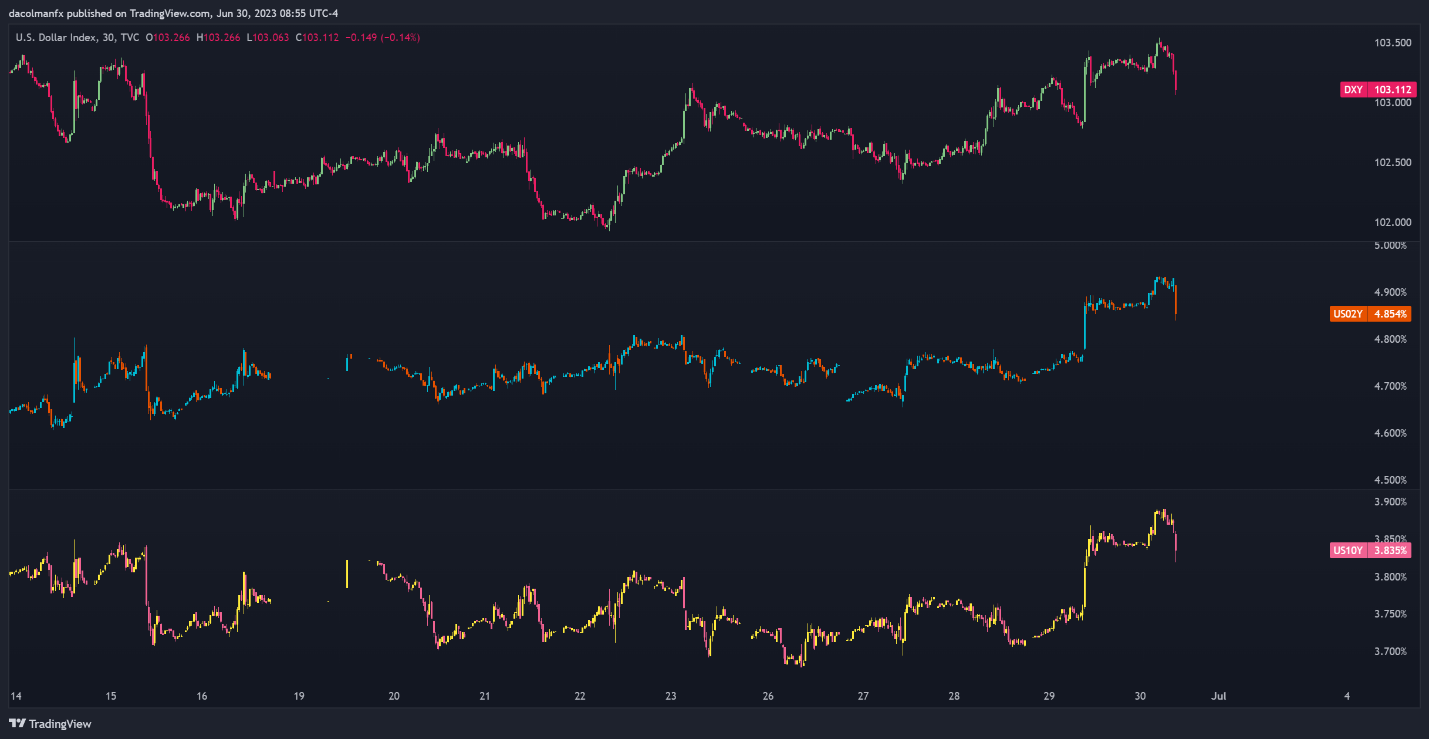
Task: Click date label 23 on time axis
Action: (671, 696)
